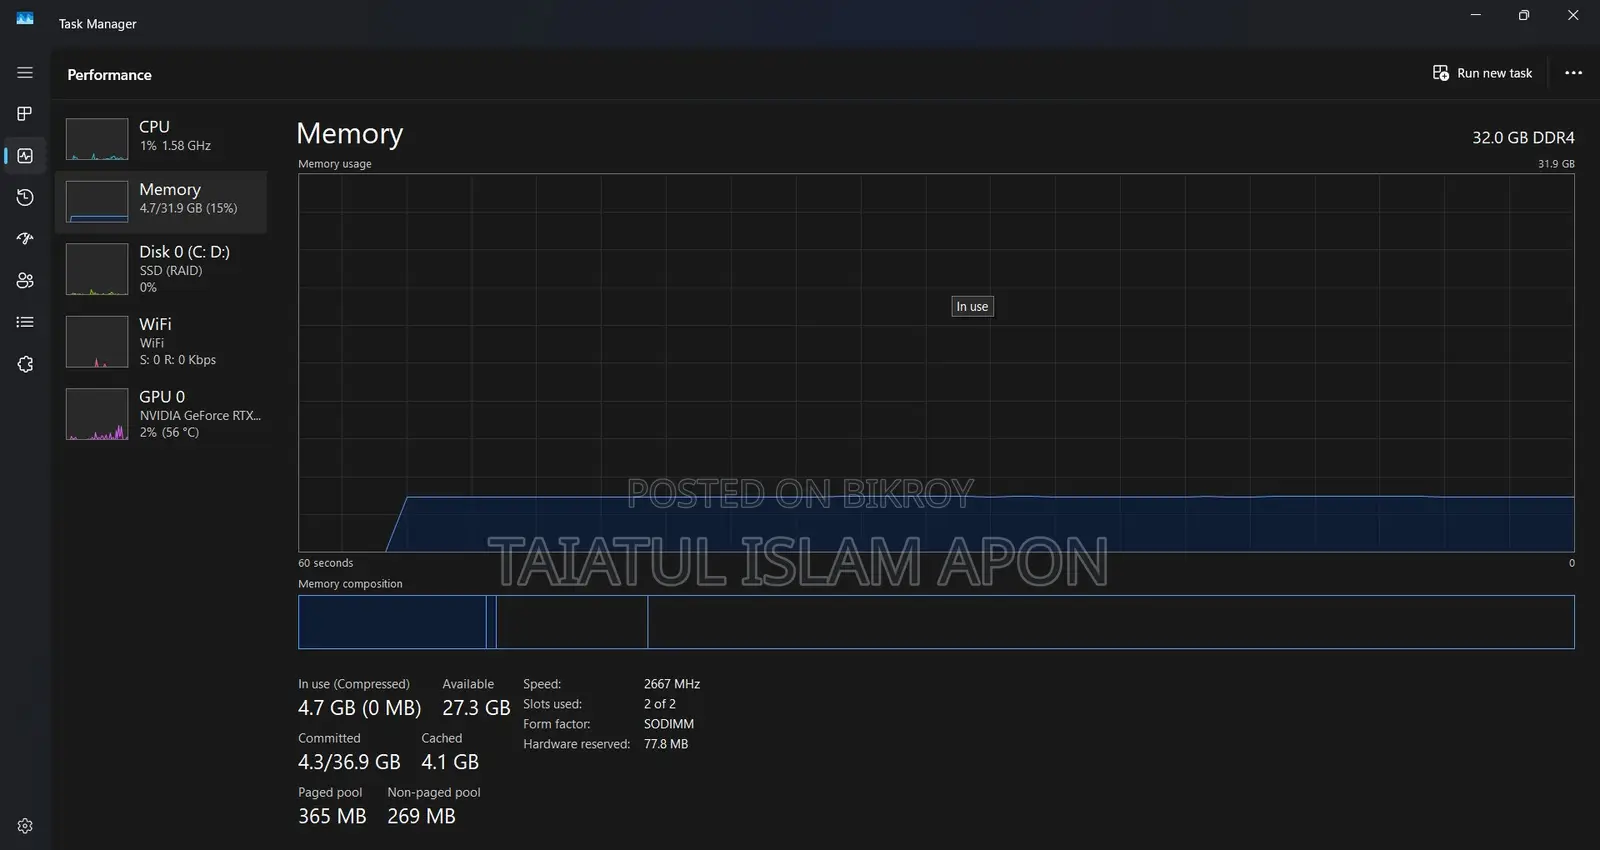Click the SODIMM form factor value
The image size is (1600, 850).
pos(669,724)
